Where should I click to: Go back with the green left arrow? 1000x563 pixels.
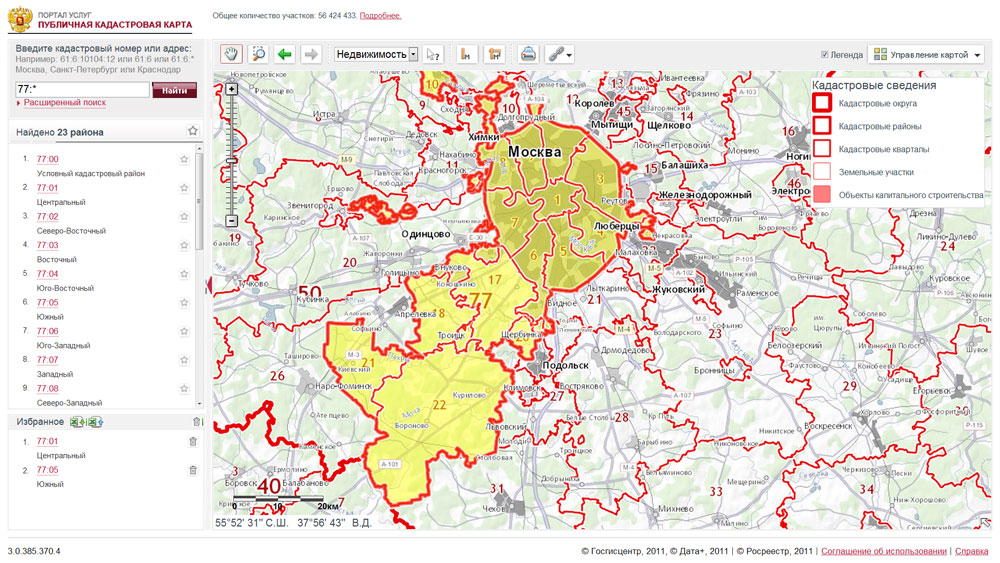[284, 54]
